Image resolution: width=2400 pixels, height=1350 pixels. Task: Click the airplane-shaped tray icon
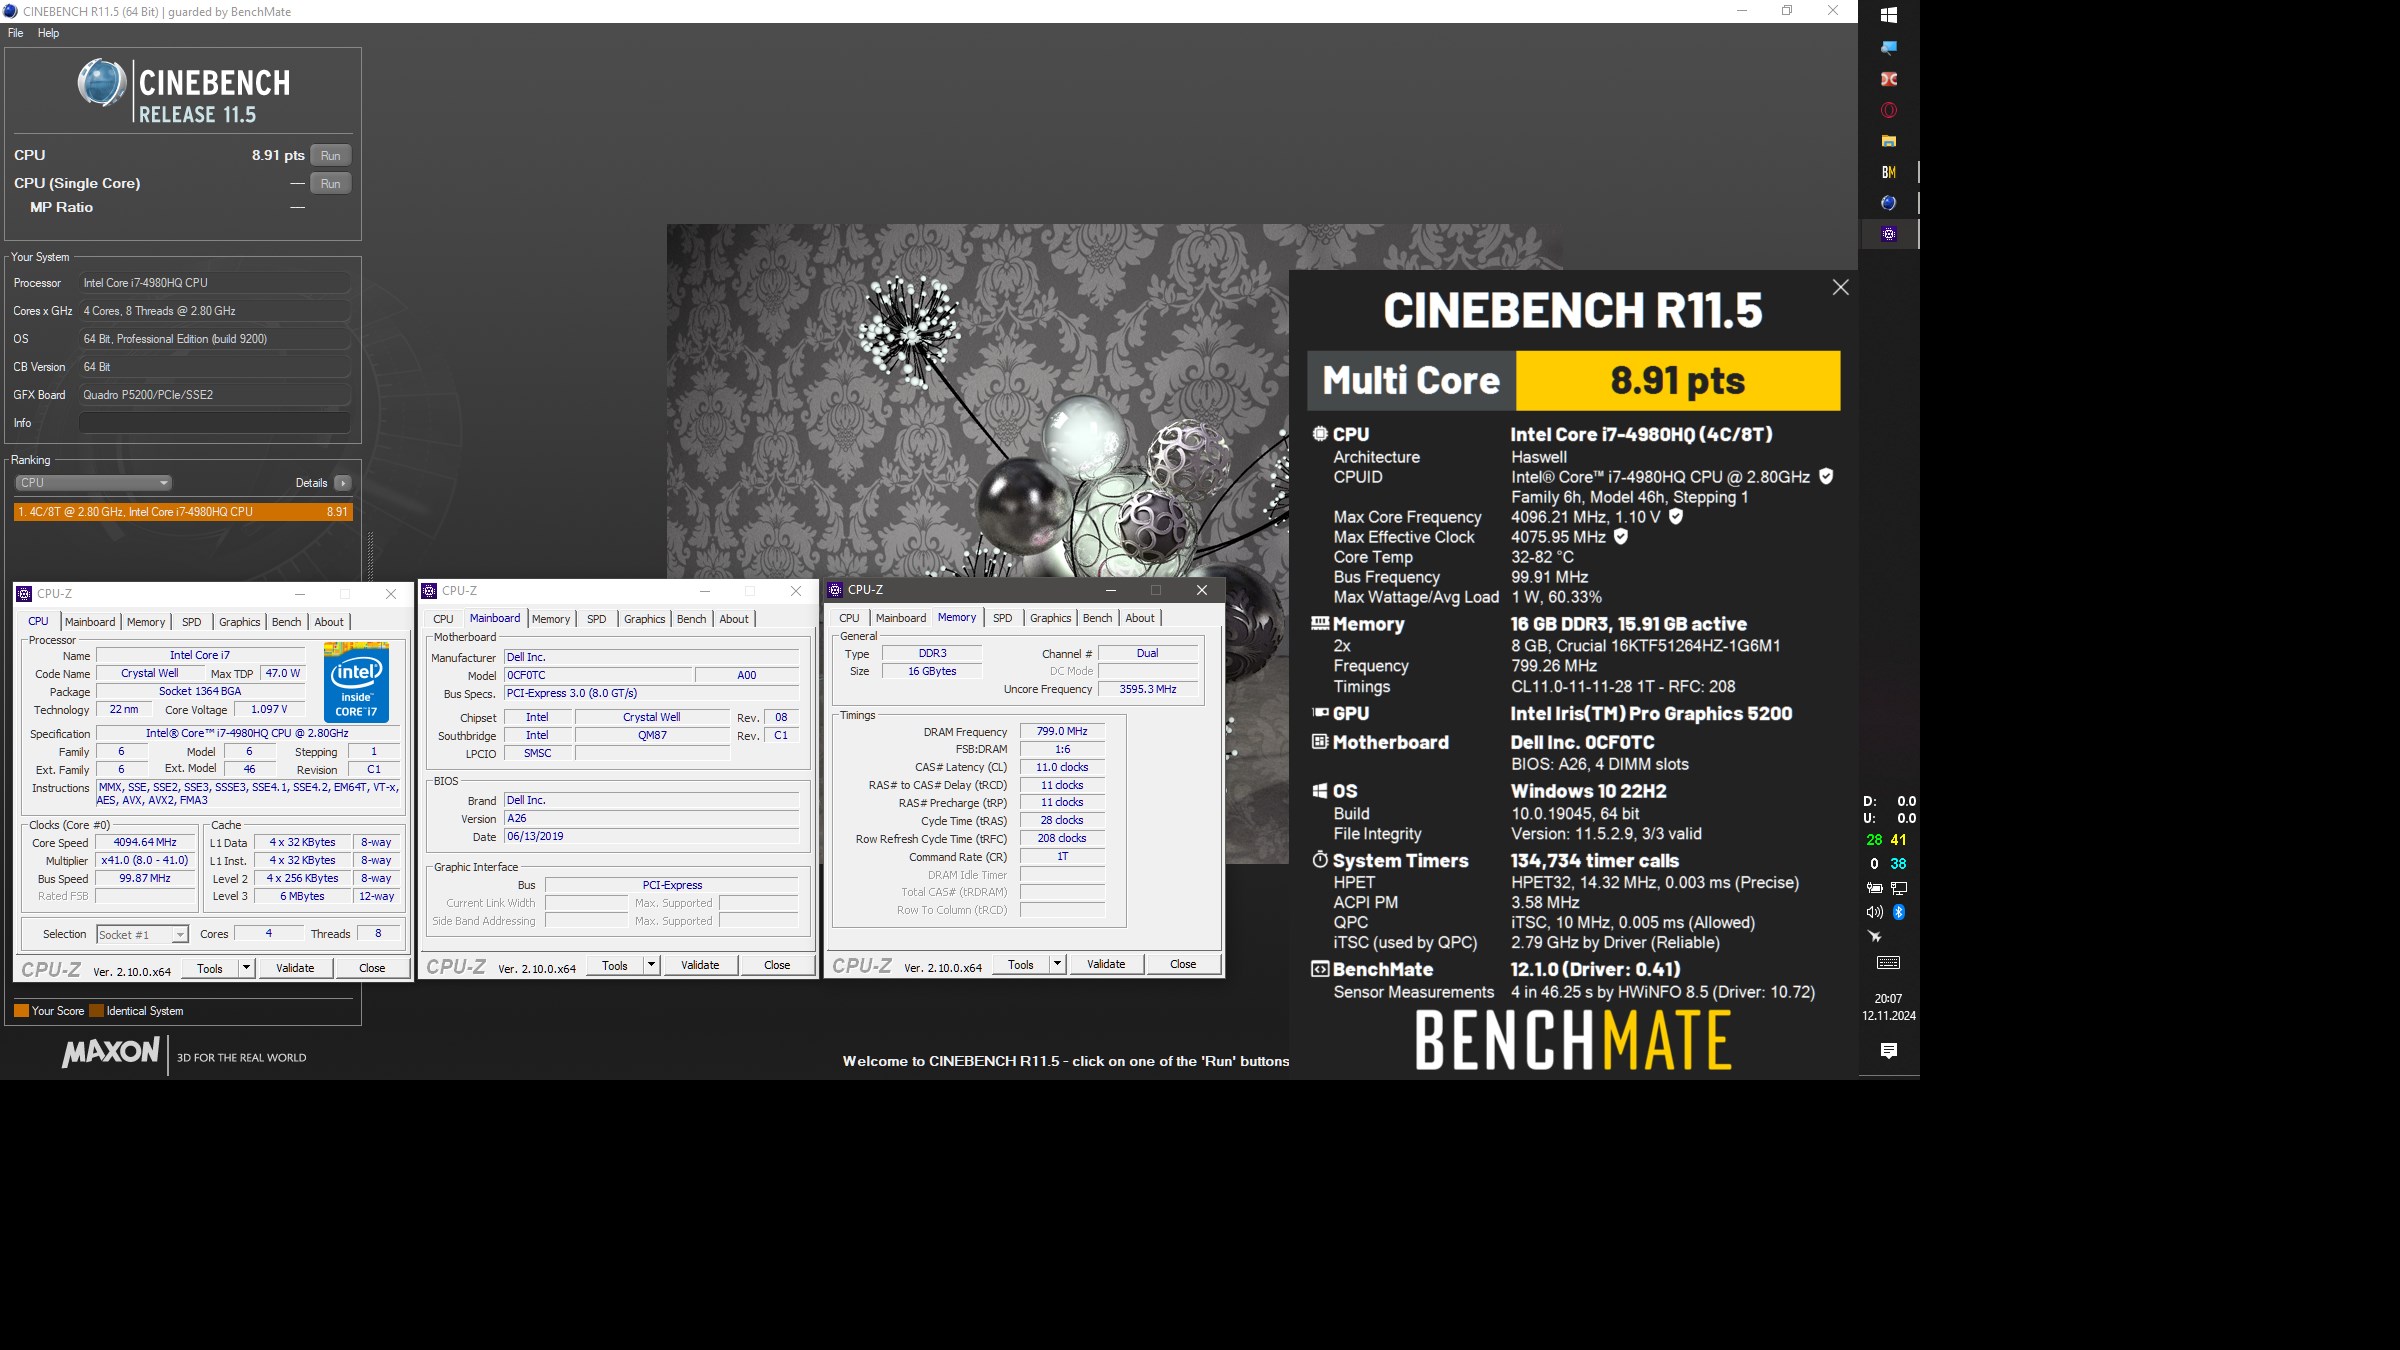(1875, 937)
